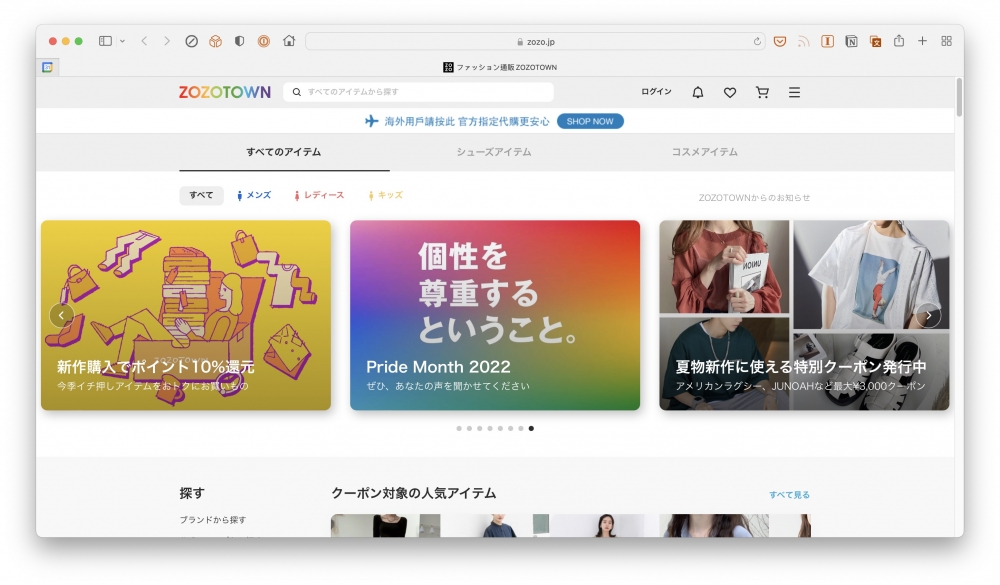Screen dimensions: 1000x585
Task: Click the すべて見る link
Action: click(x=789, y=495)
